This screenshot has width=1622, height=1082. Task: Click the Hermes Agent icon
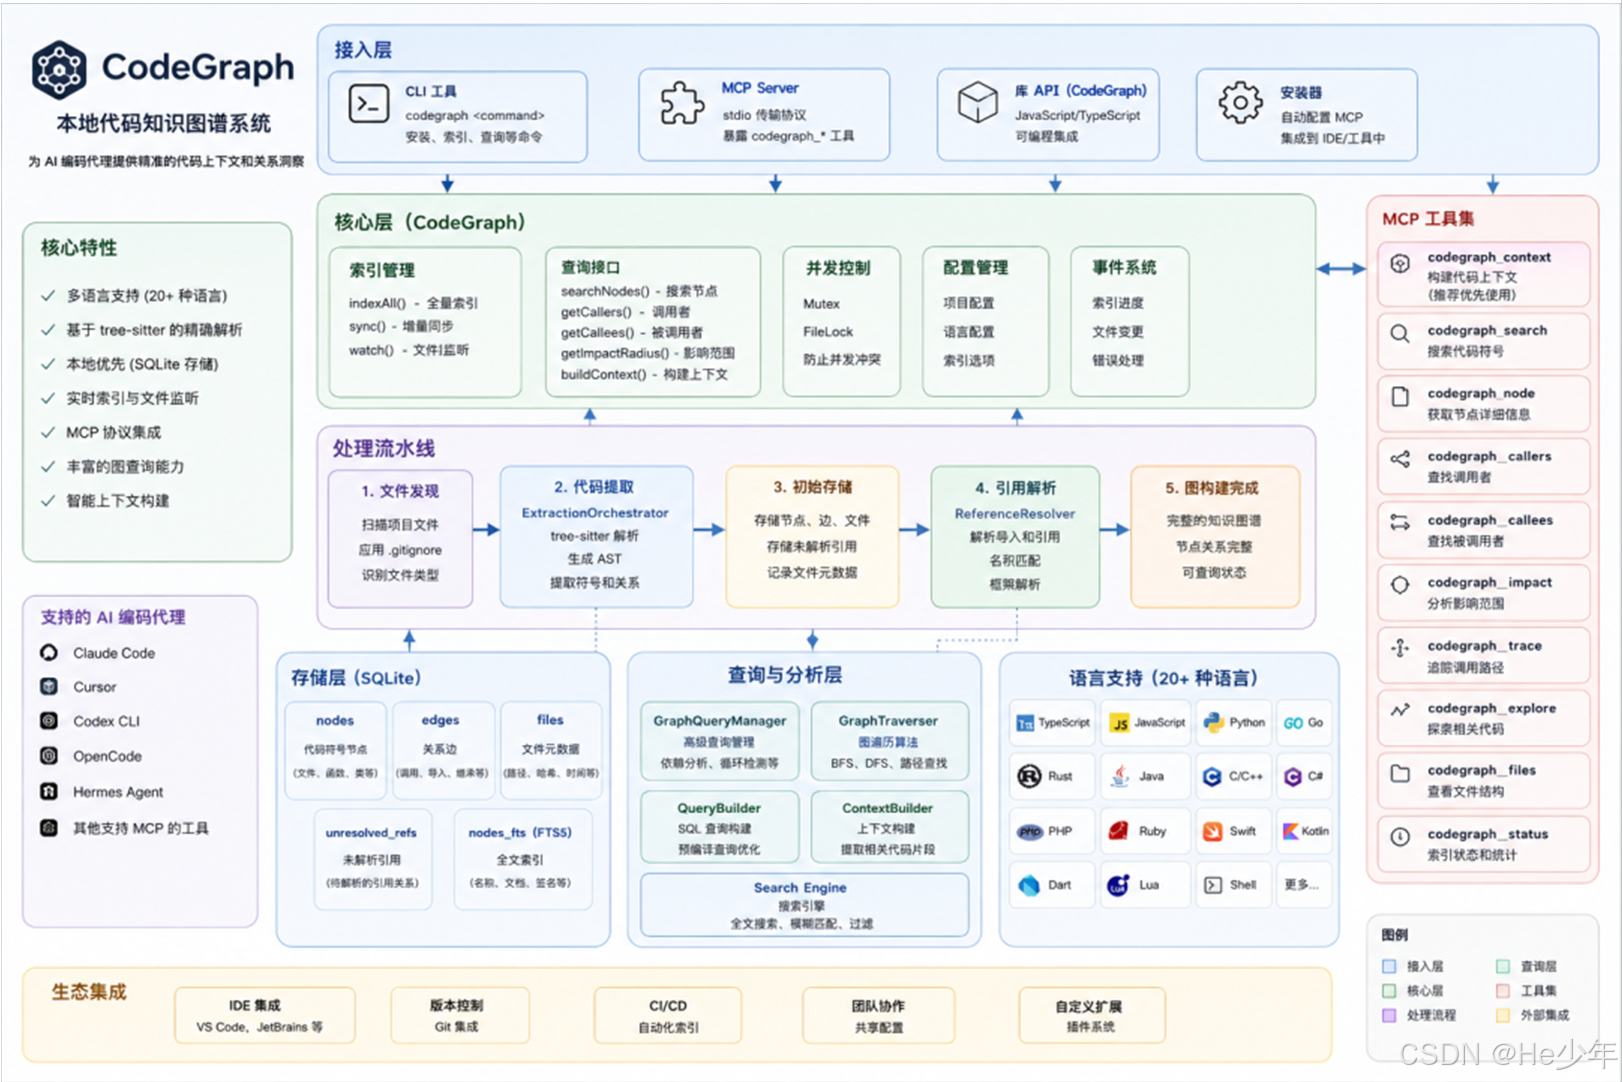tap(48, 791)
